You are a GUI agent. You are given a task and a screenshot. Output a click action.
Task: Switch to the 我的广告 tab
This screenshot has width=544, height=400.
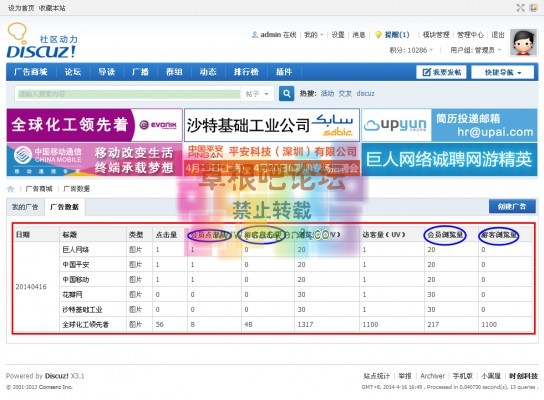click(x=25, y=207)
